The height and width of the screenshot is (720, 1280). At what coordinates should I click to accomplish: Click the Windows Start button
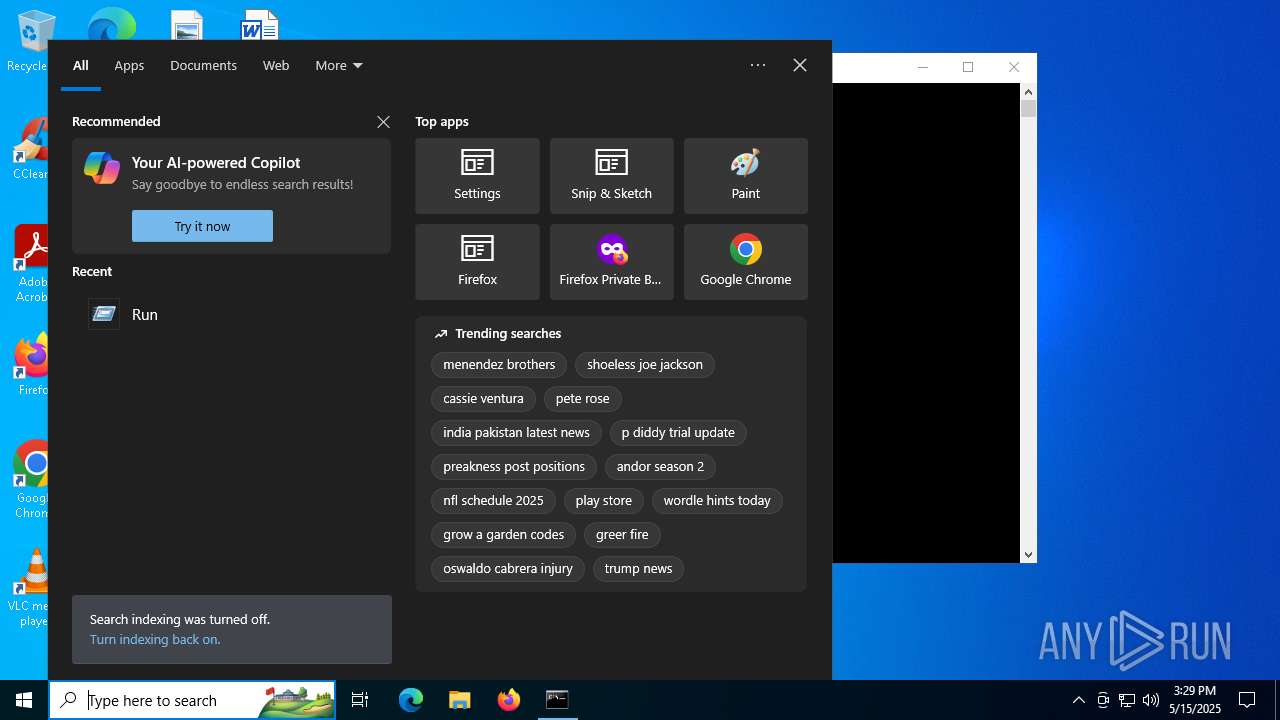coord(24,700)
